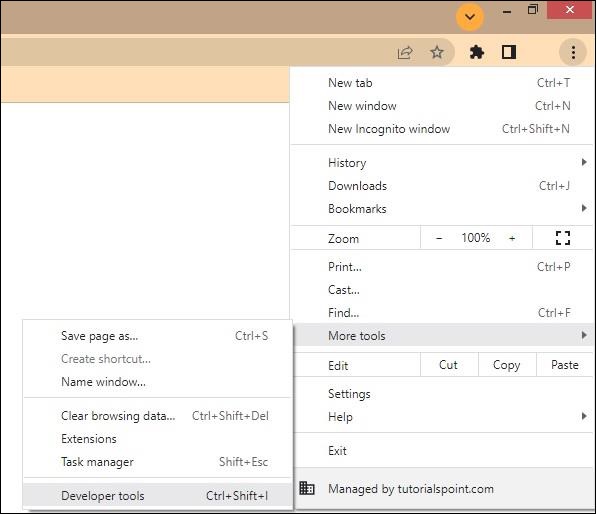Viewport: 597px width, 514px height.
Task: Click the Copy button in Edit row
Action: (507, 365)
